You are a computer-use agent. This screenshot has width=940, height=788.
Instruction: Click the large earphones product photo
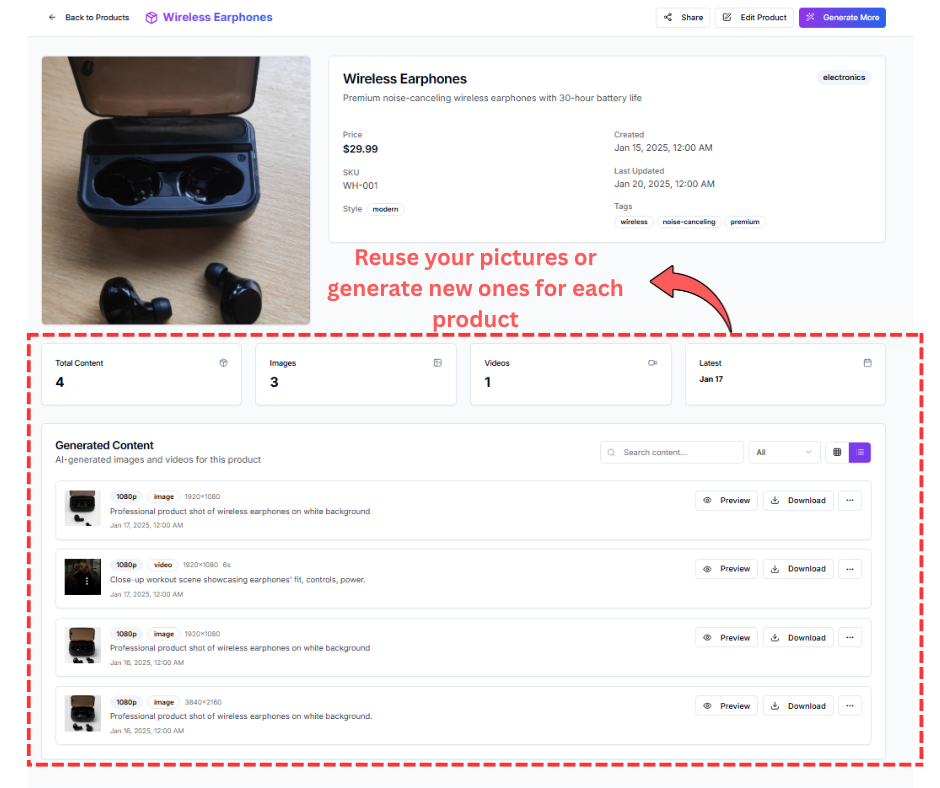pos(176,190)
